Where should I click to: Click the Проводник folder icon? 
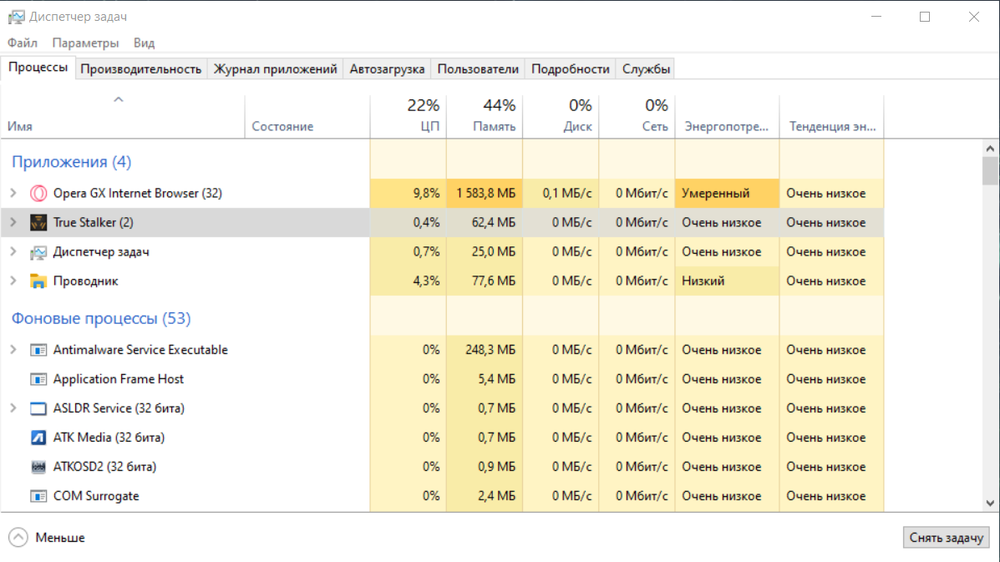pos(38,281)
